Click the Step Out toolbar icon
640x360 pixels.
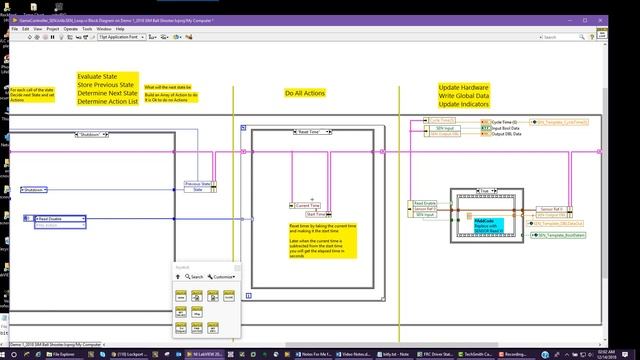(93, 37)
